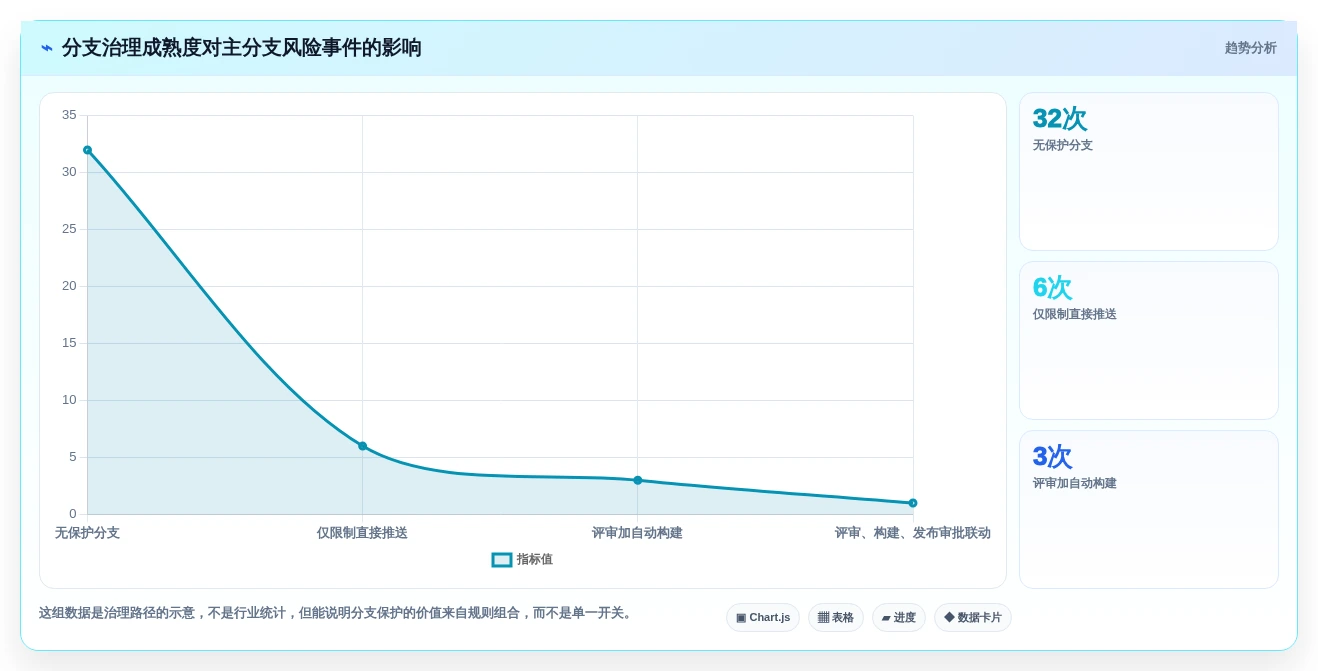Click the lightning icon beside the title

(x=47, y=48)
